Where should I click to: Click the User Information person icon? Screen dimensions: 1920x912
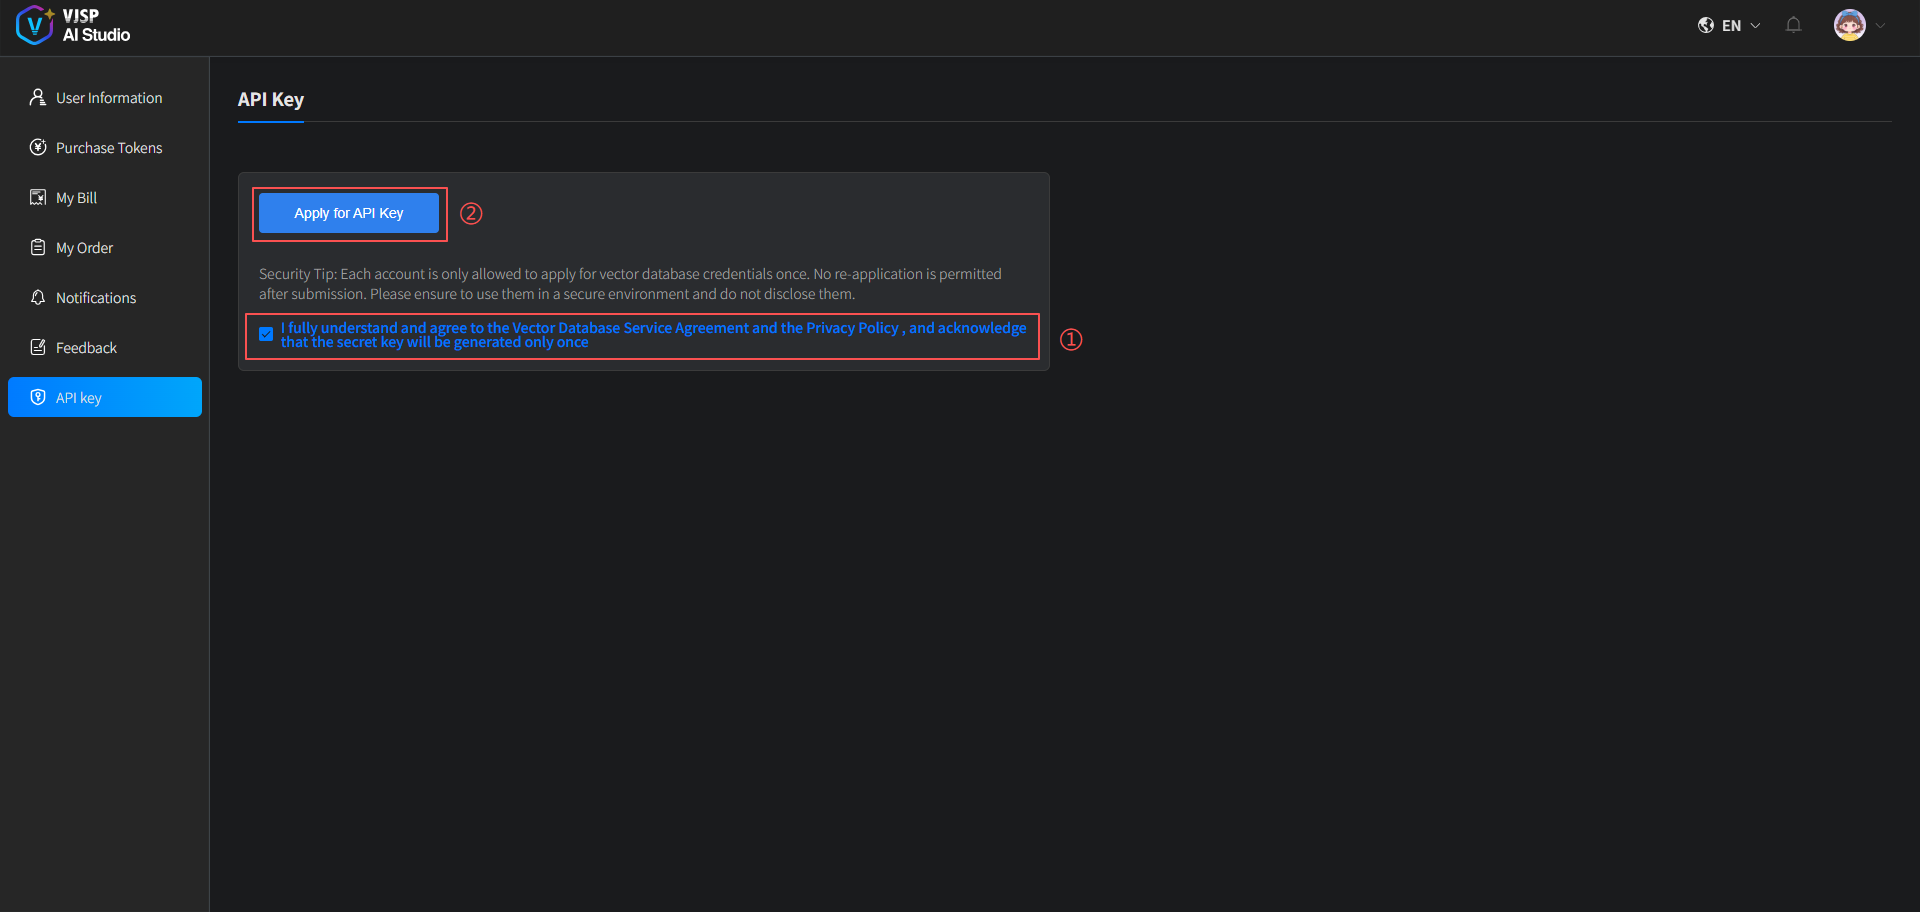(38, 97)
